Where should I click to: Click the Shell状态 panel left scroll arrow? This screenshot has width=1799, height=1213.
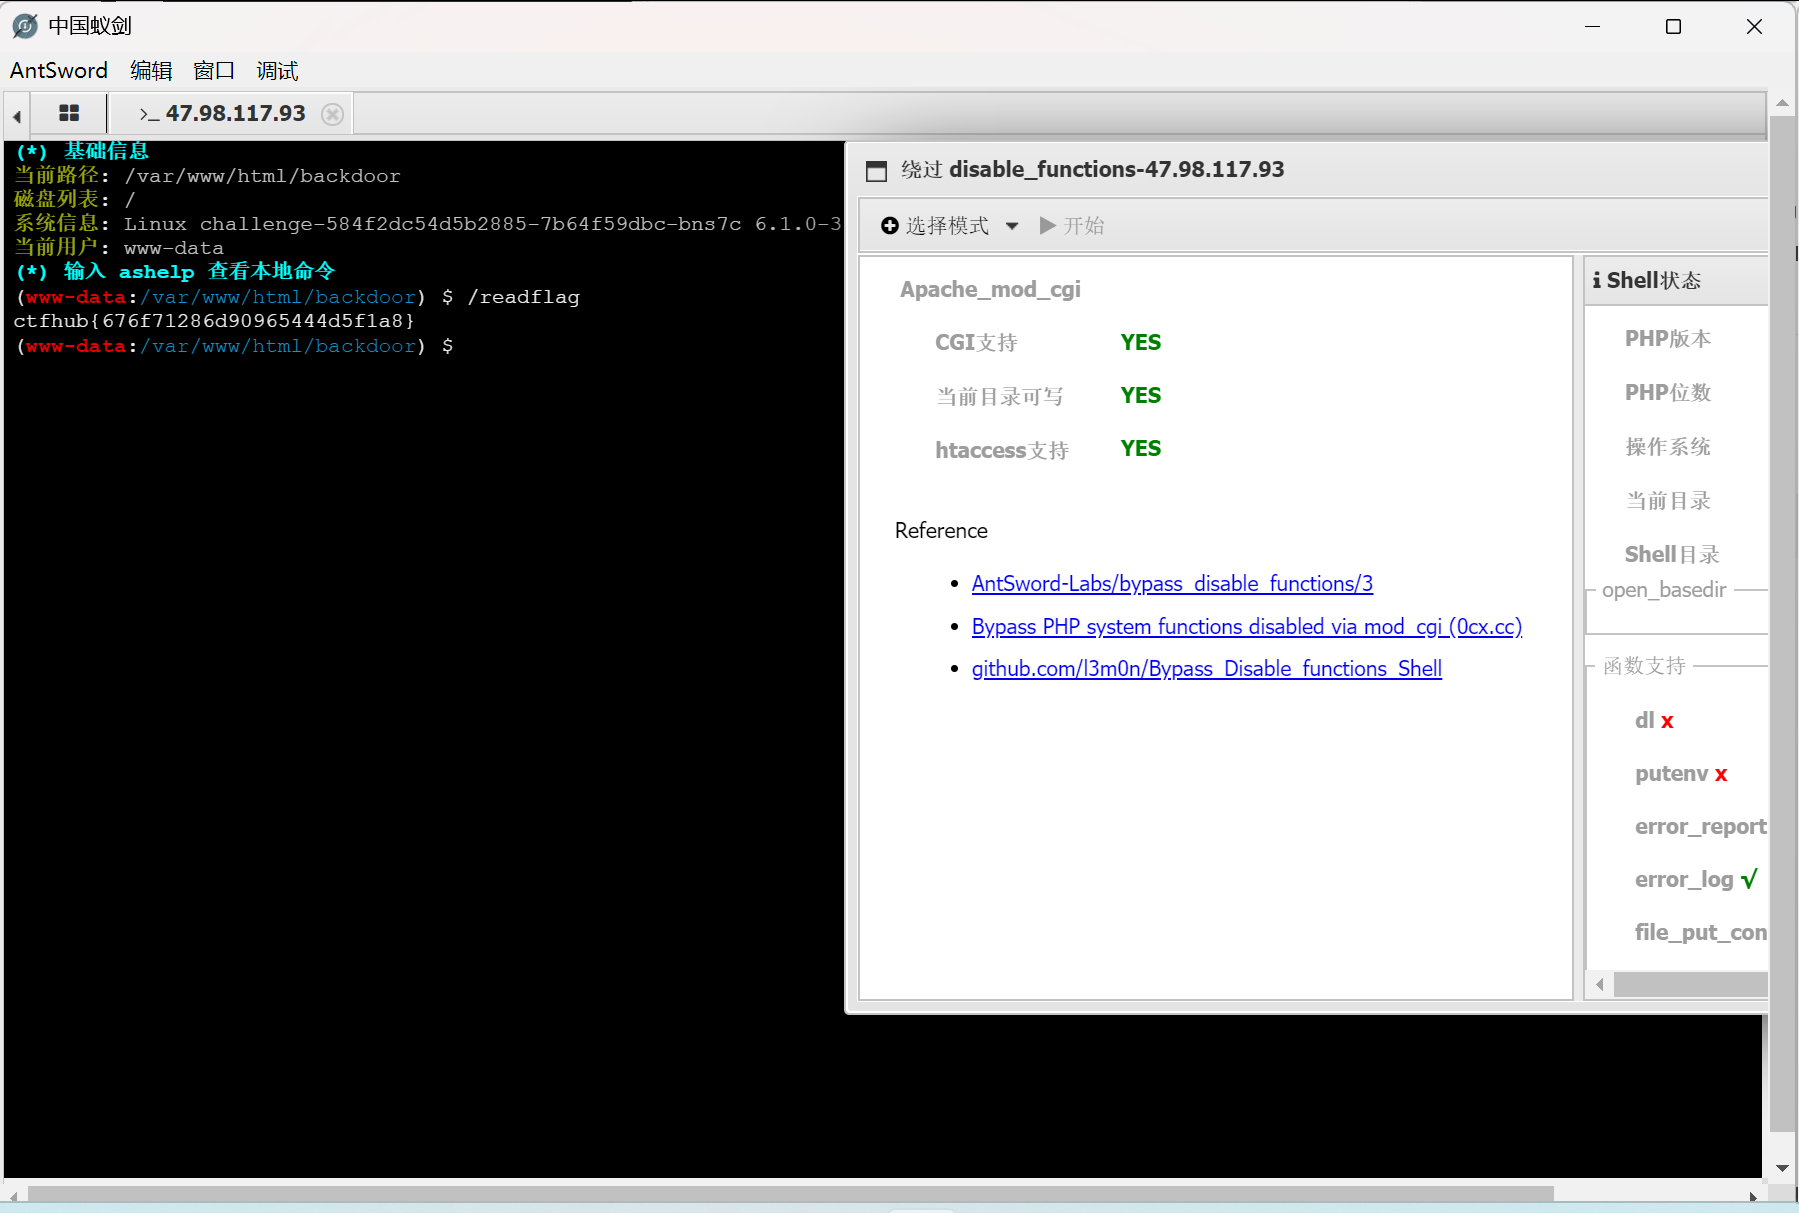coord(1600,985)
